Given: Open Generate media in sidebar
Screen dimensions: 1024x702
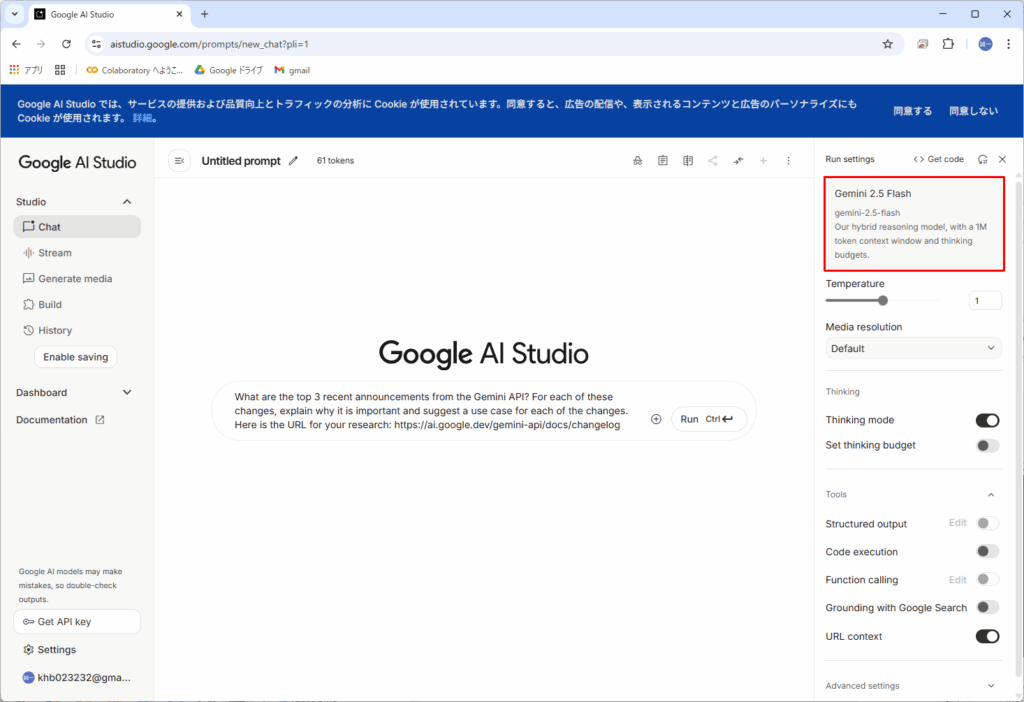Looking at the screenshot, I should point(77,279).
